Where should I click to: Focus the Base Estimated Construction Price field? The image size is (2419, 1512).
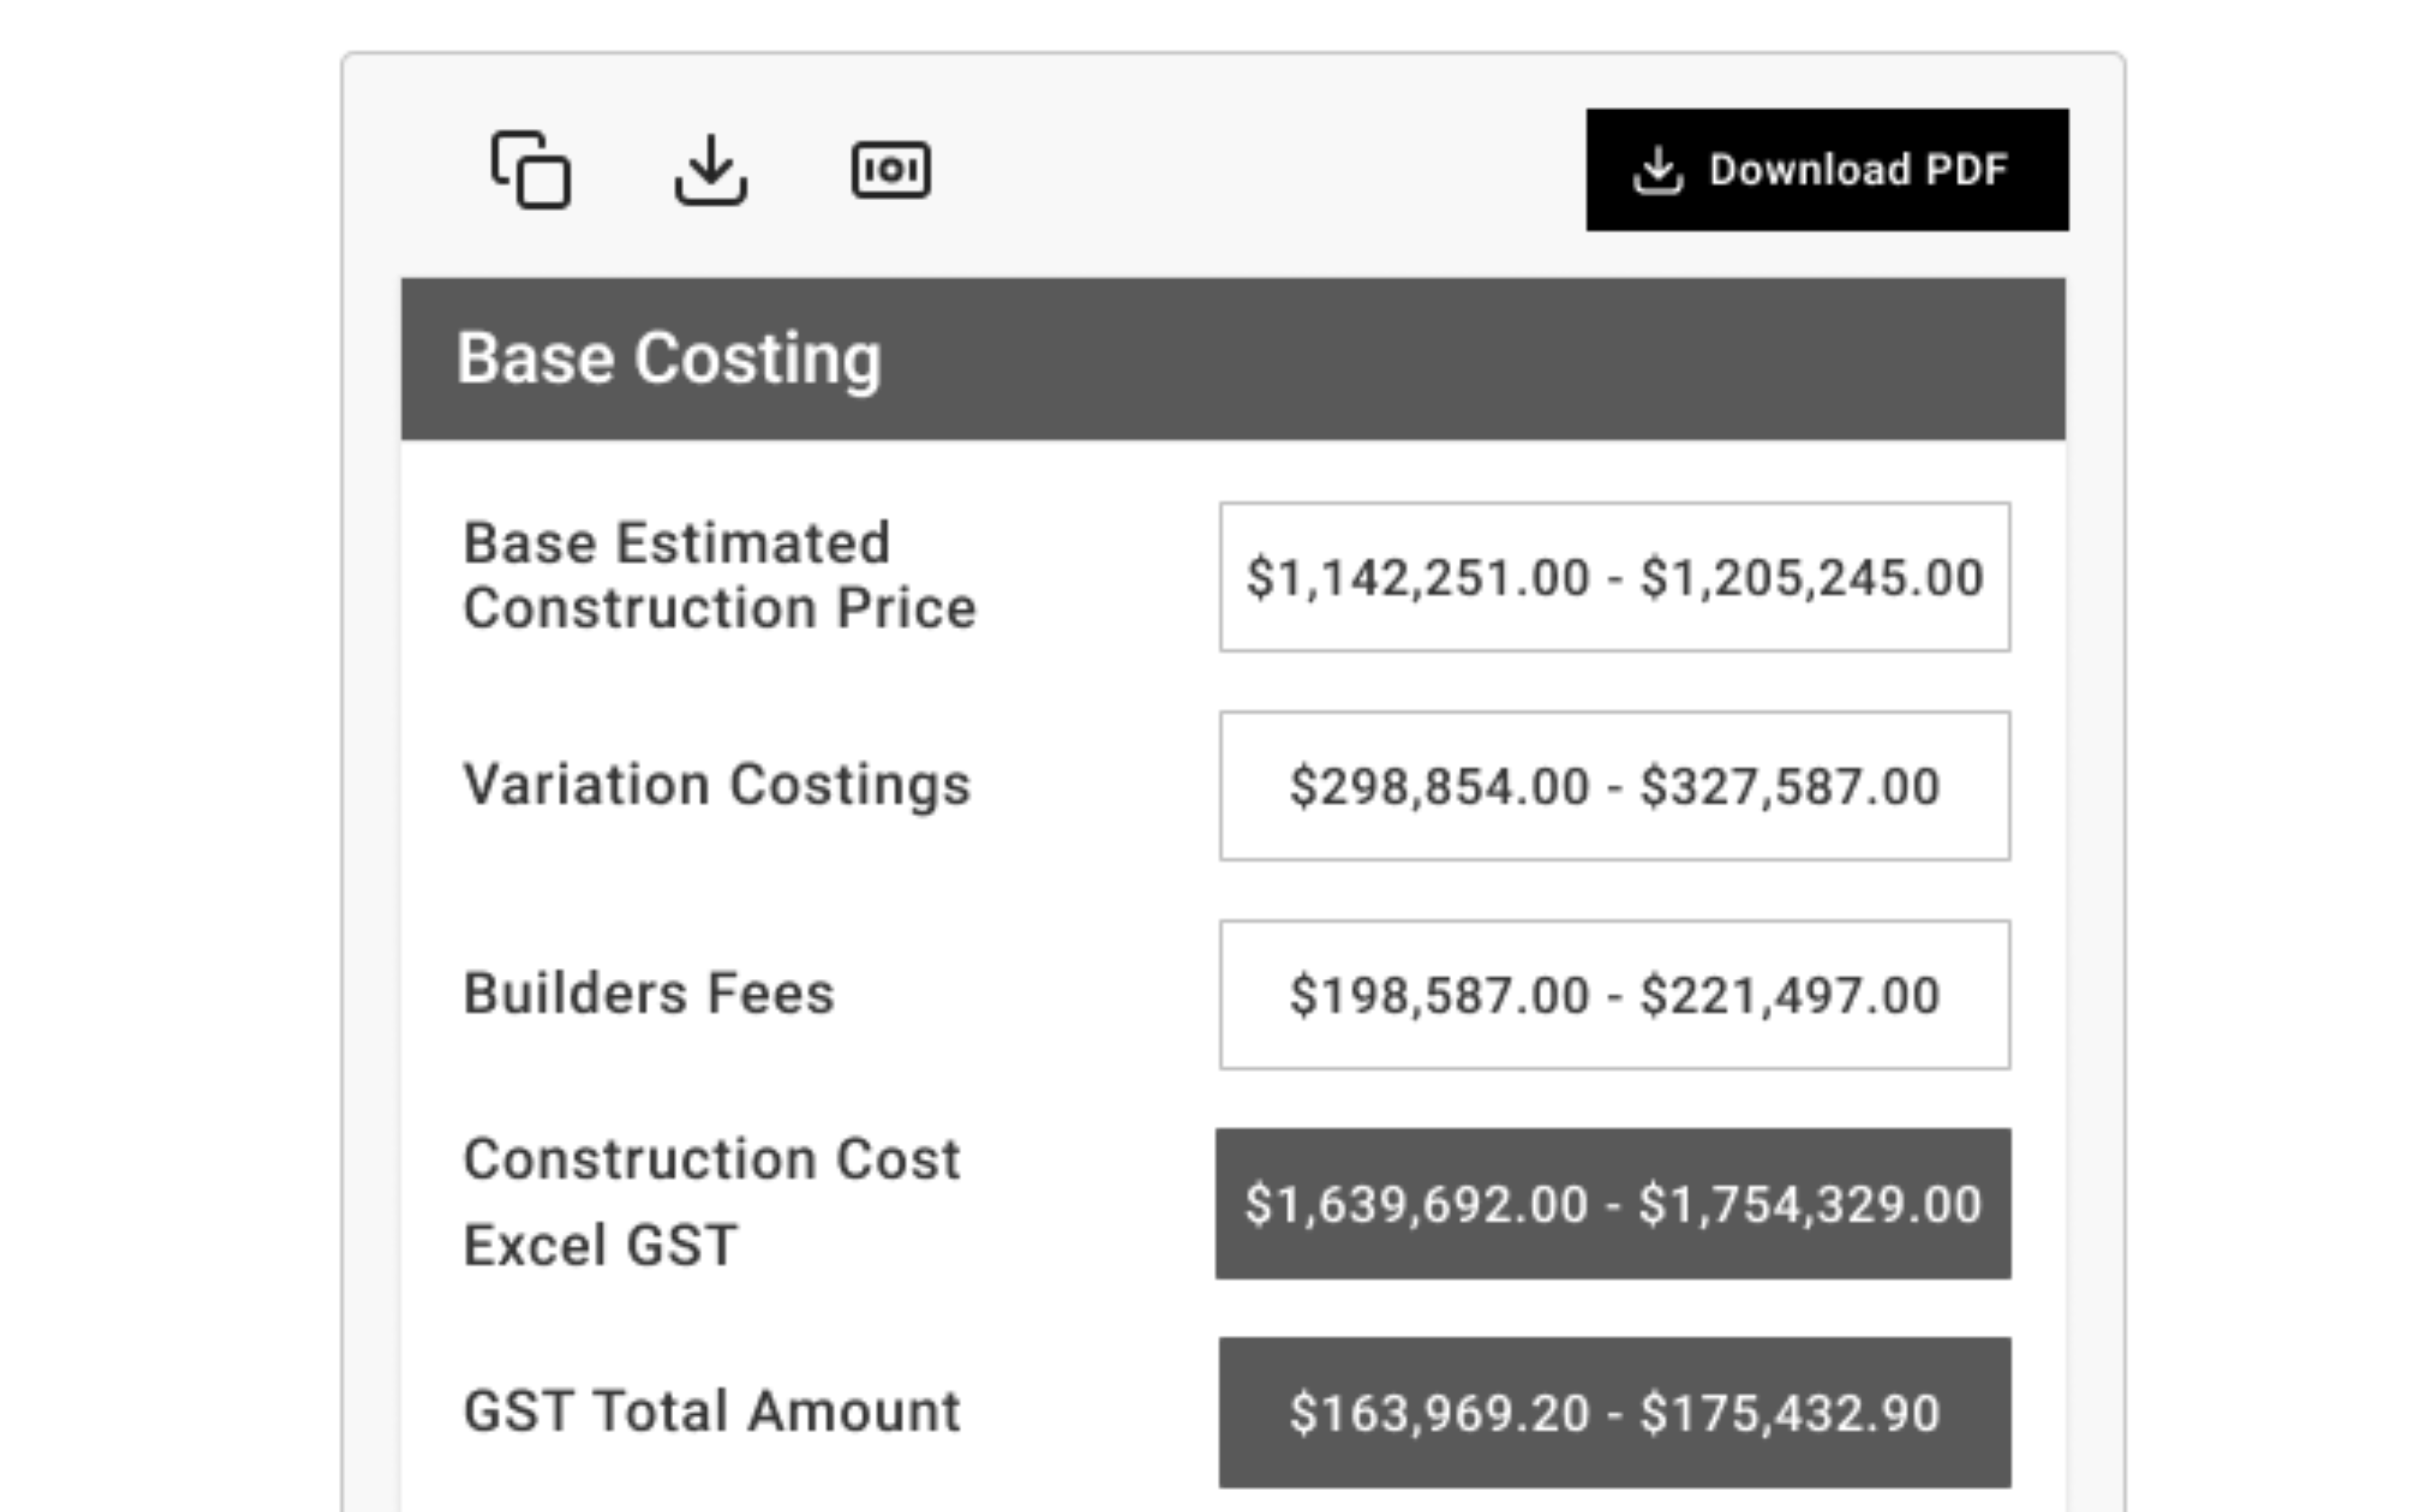(1614, 577)
